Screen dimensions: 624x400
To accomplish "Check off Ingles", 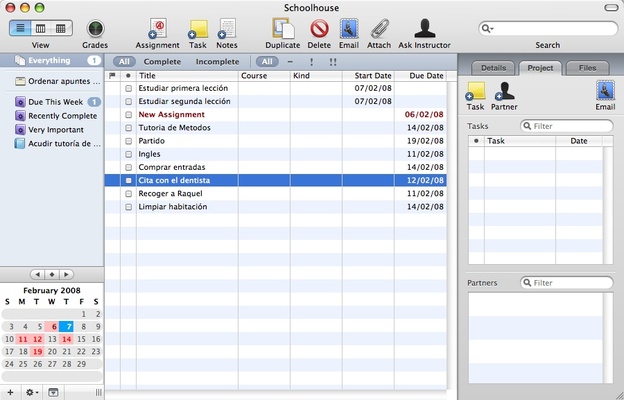I will pos(129,154).
